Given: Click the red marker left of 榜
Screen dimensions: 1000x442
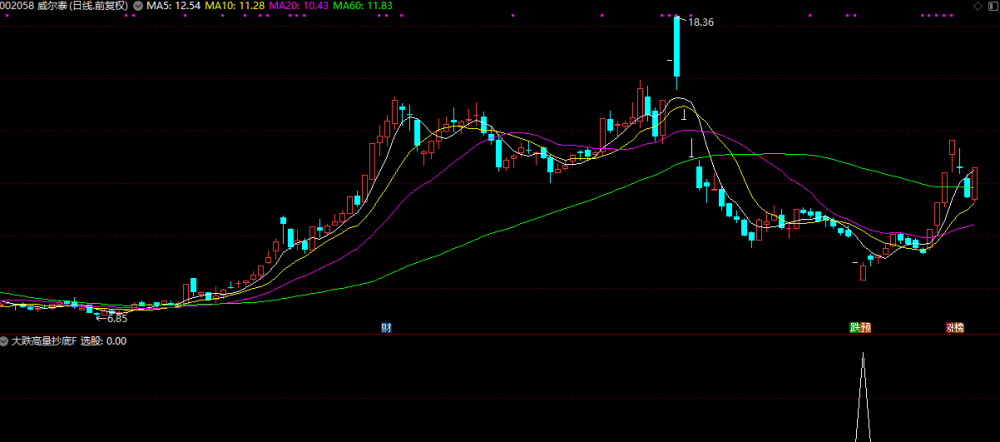Looking at the screenshot, I should [950, 328].
